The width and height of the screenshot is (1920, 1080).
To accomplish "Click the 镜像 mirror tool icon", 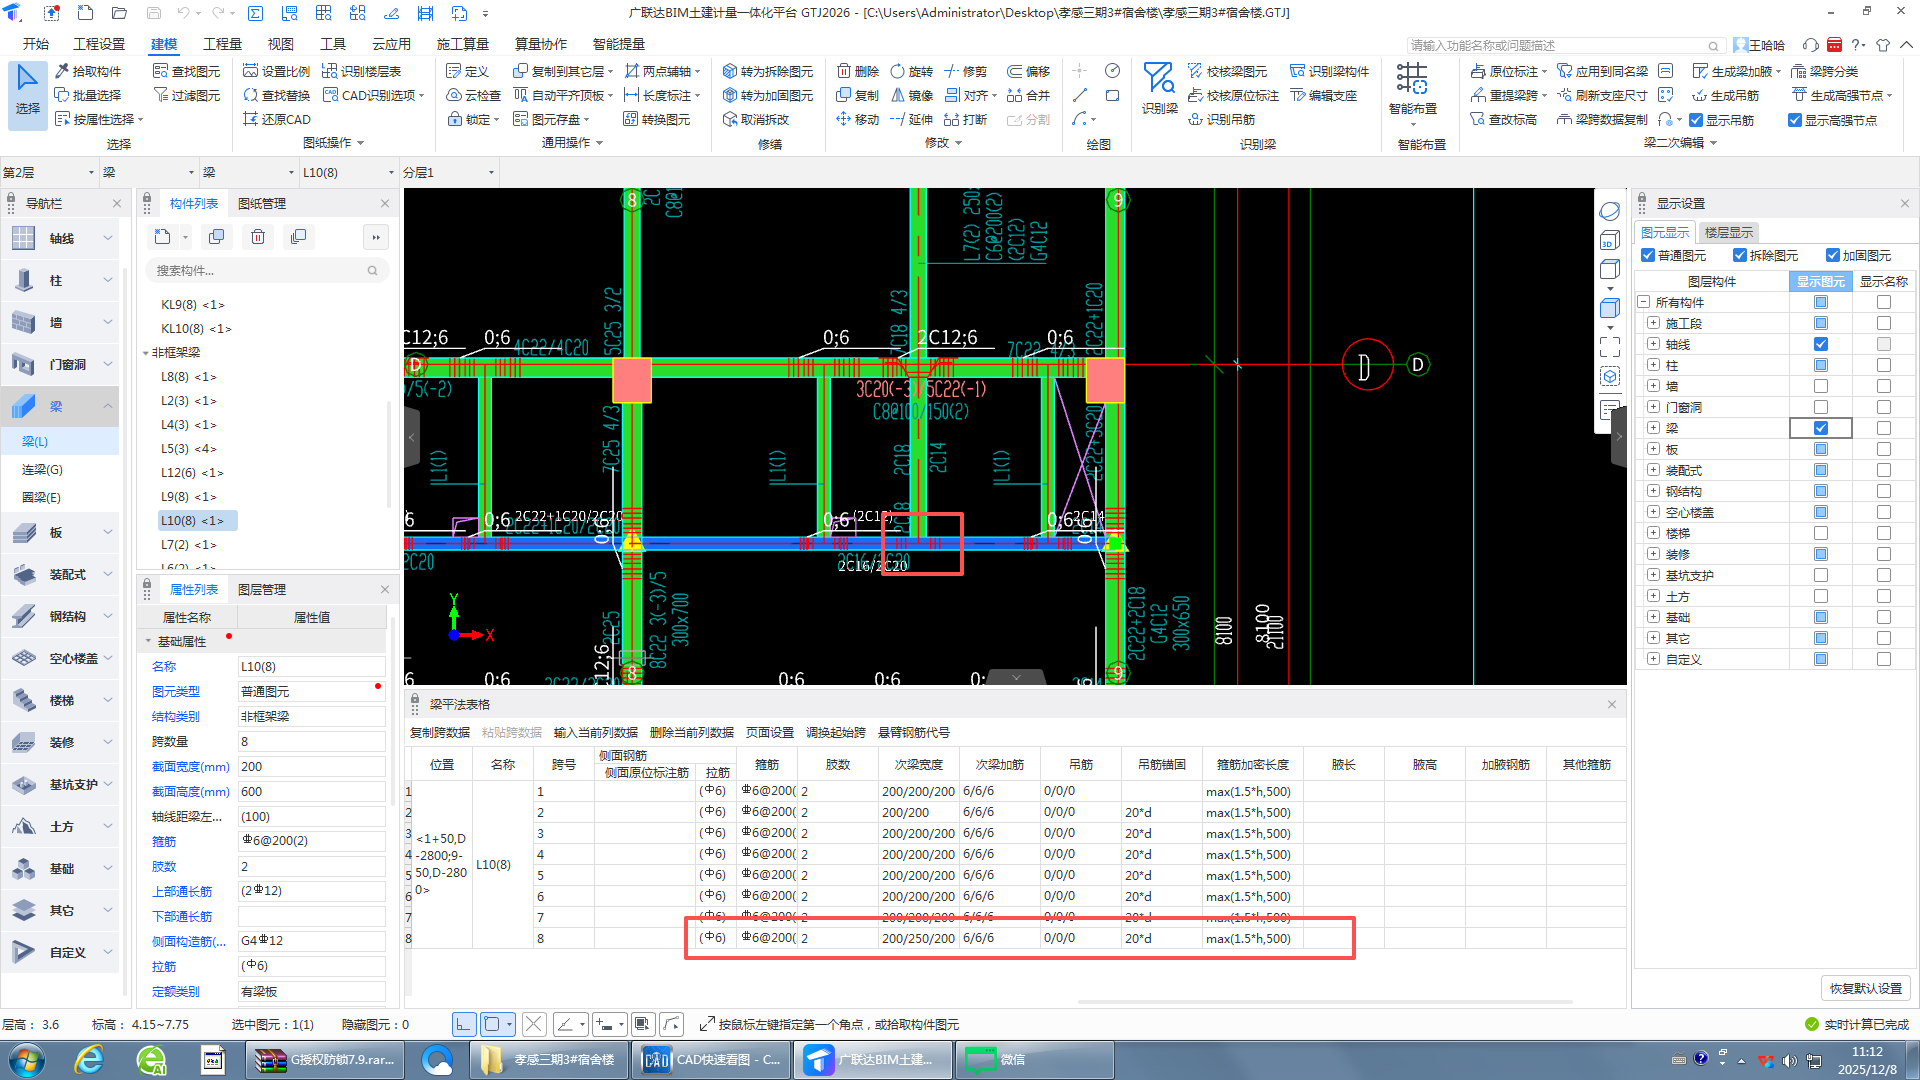I will (x=898, y=95).
